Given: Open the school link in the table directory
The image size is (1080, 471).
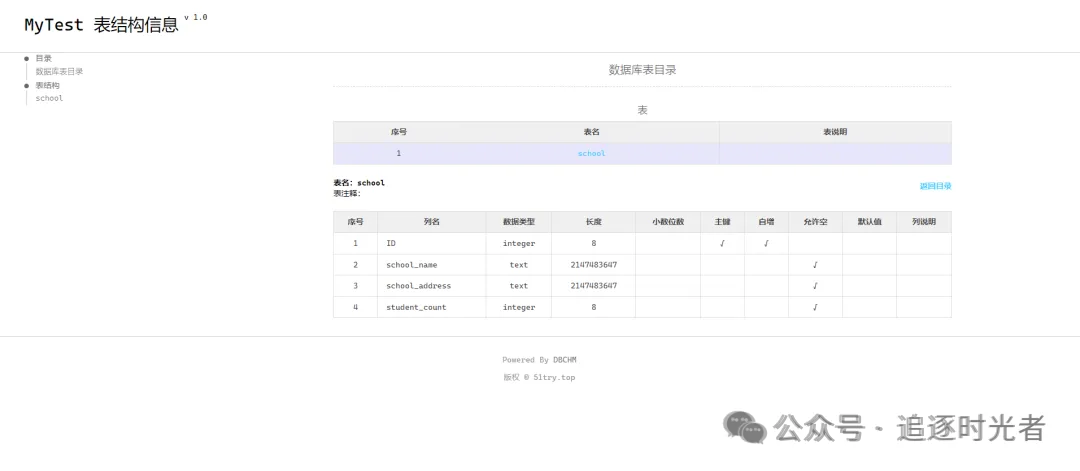Looking at the screenshot, I should coord(591,153).
